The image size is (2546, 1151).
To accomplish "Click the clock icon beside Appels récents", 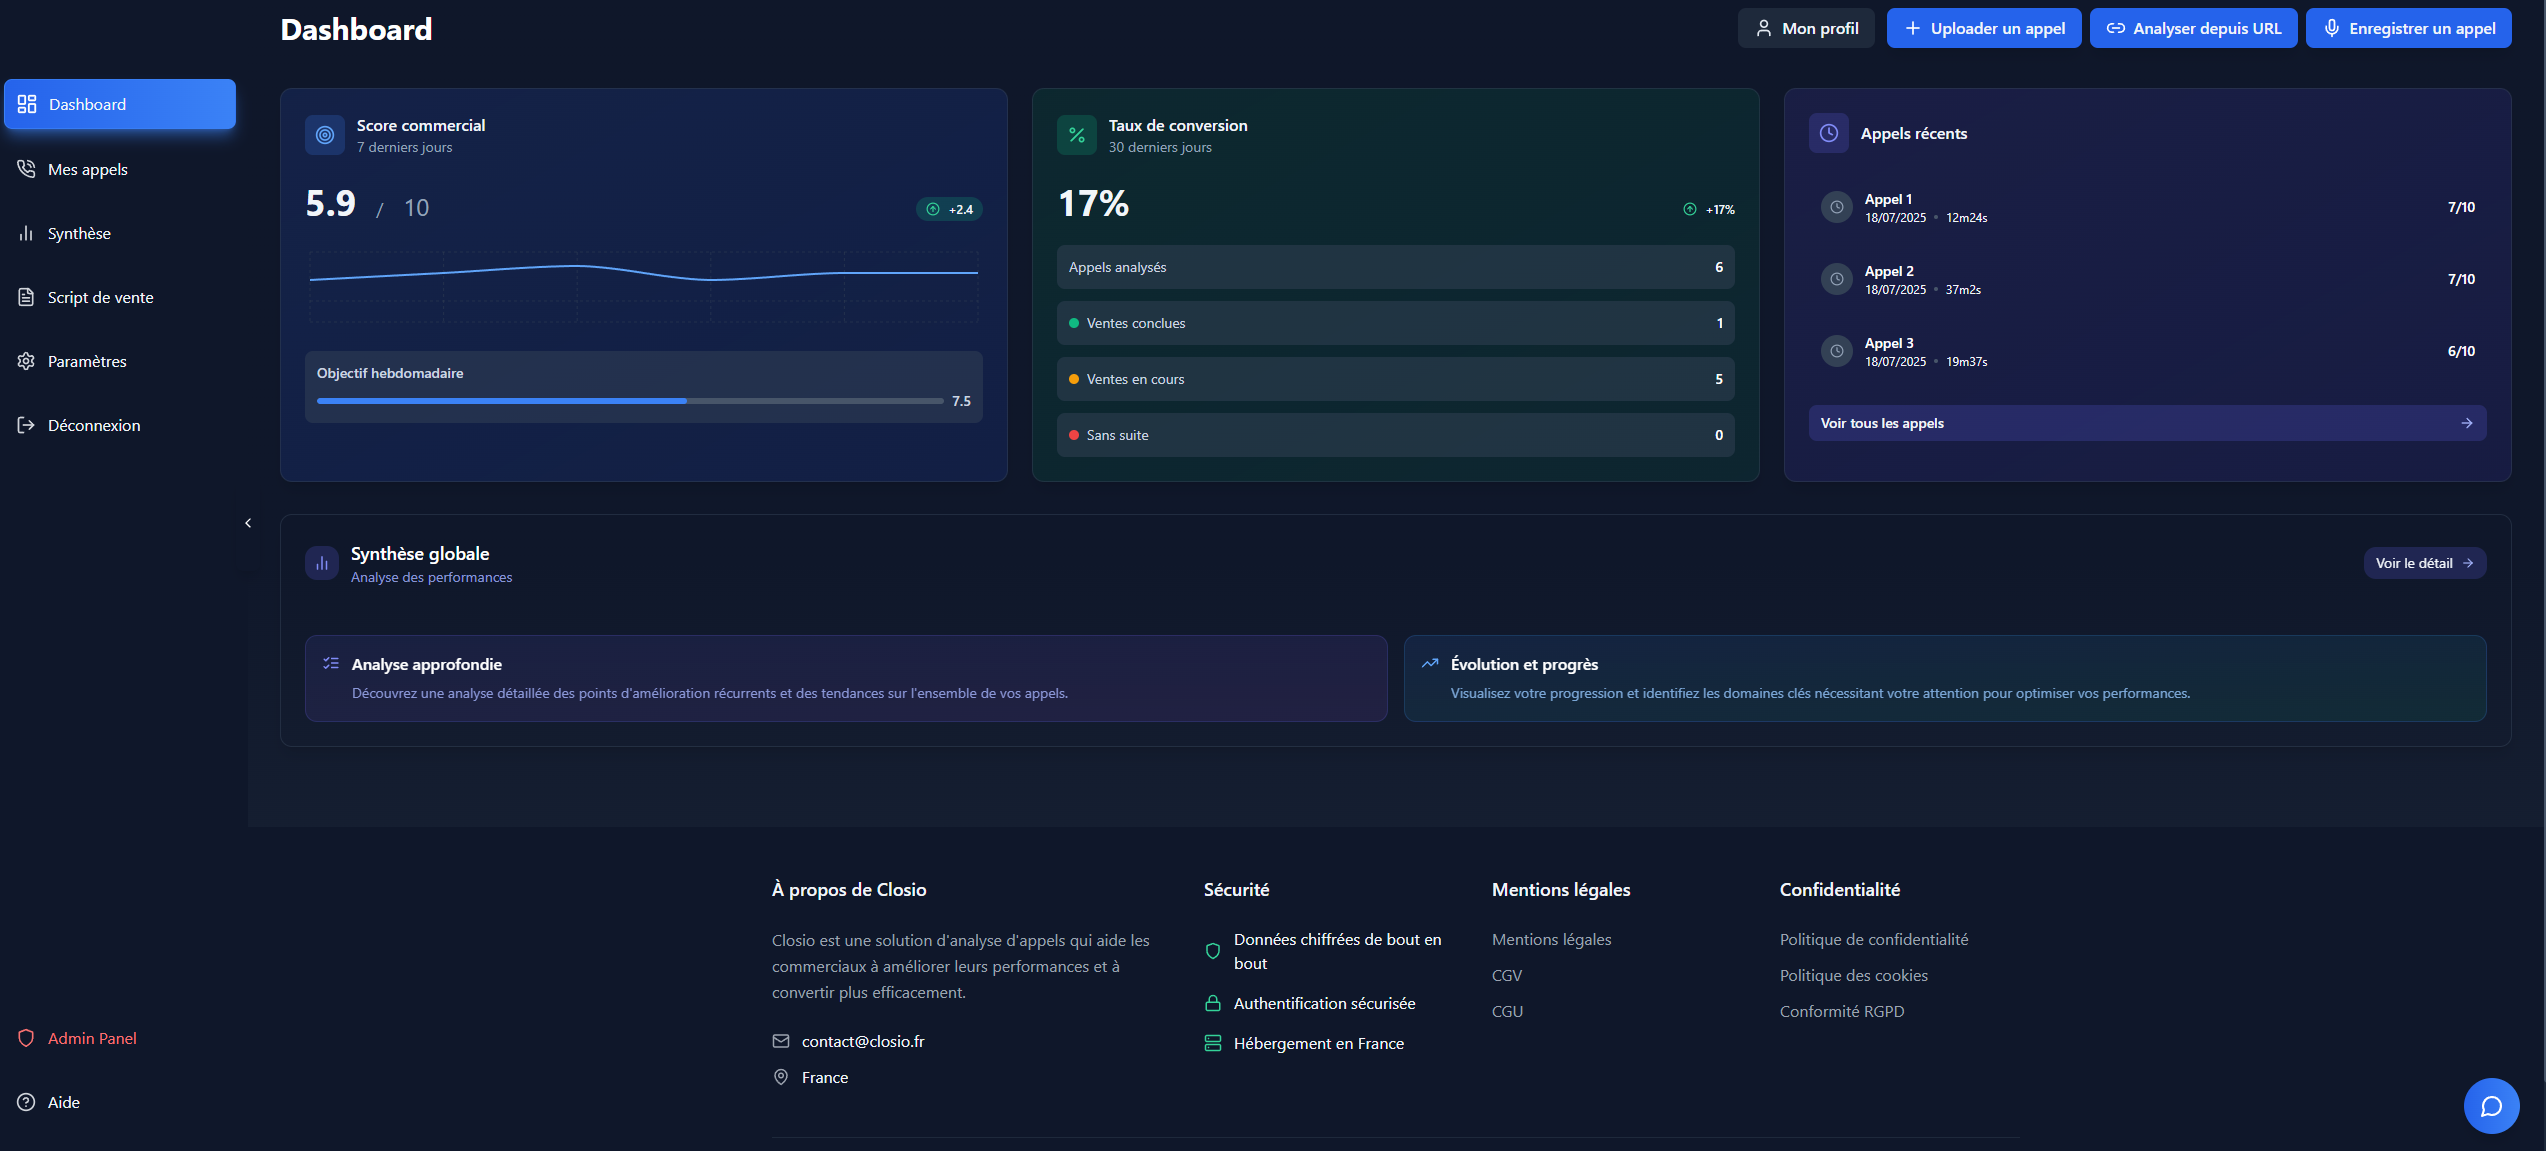I will [1828, 133].
